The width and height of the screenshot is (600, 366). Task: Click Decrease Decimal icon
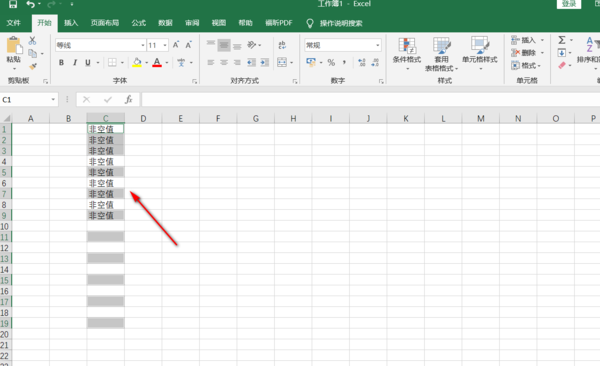[x=375, y=62]
